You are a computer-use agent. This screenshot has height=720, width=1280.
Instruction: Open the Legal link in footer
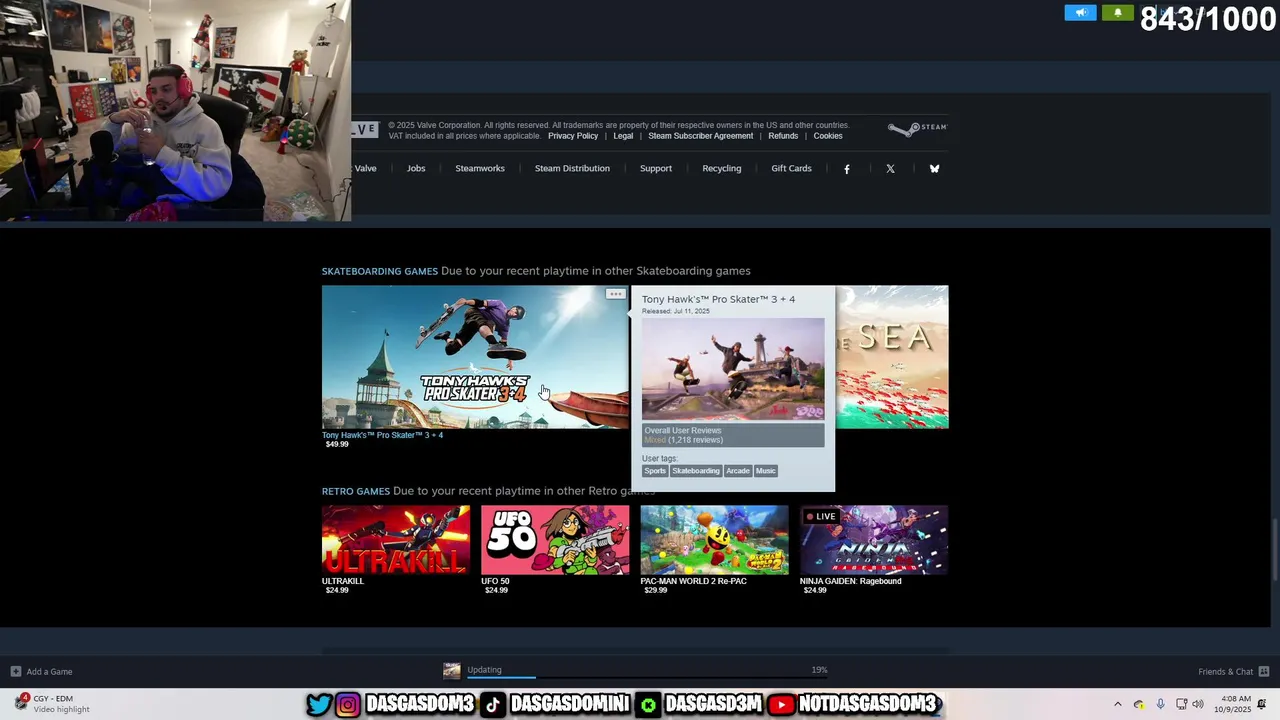[x=623, y=136]
